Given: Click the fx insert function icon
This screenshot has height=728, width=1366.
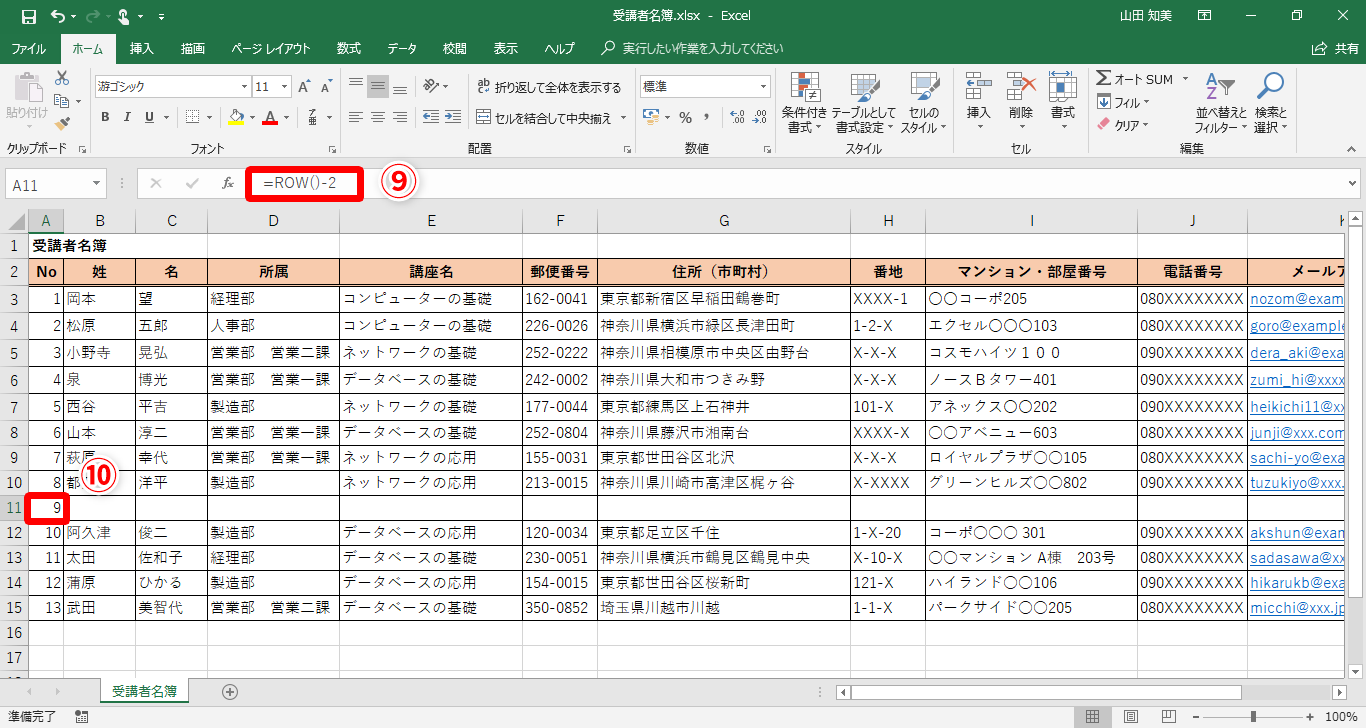Looking at the screenshot, I should pyautogui.click(x=228, y=183).
